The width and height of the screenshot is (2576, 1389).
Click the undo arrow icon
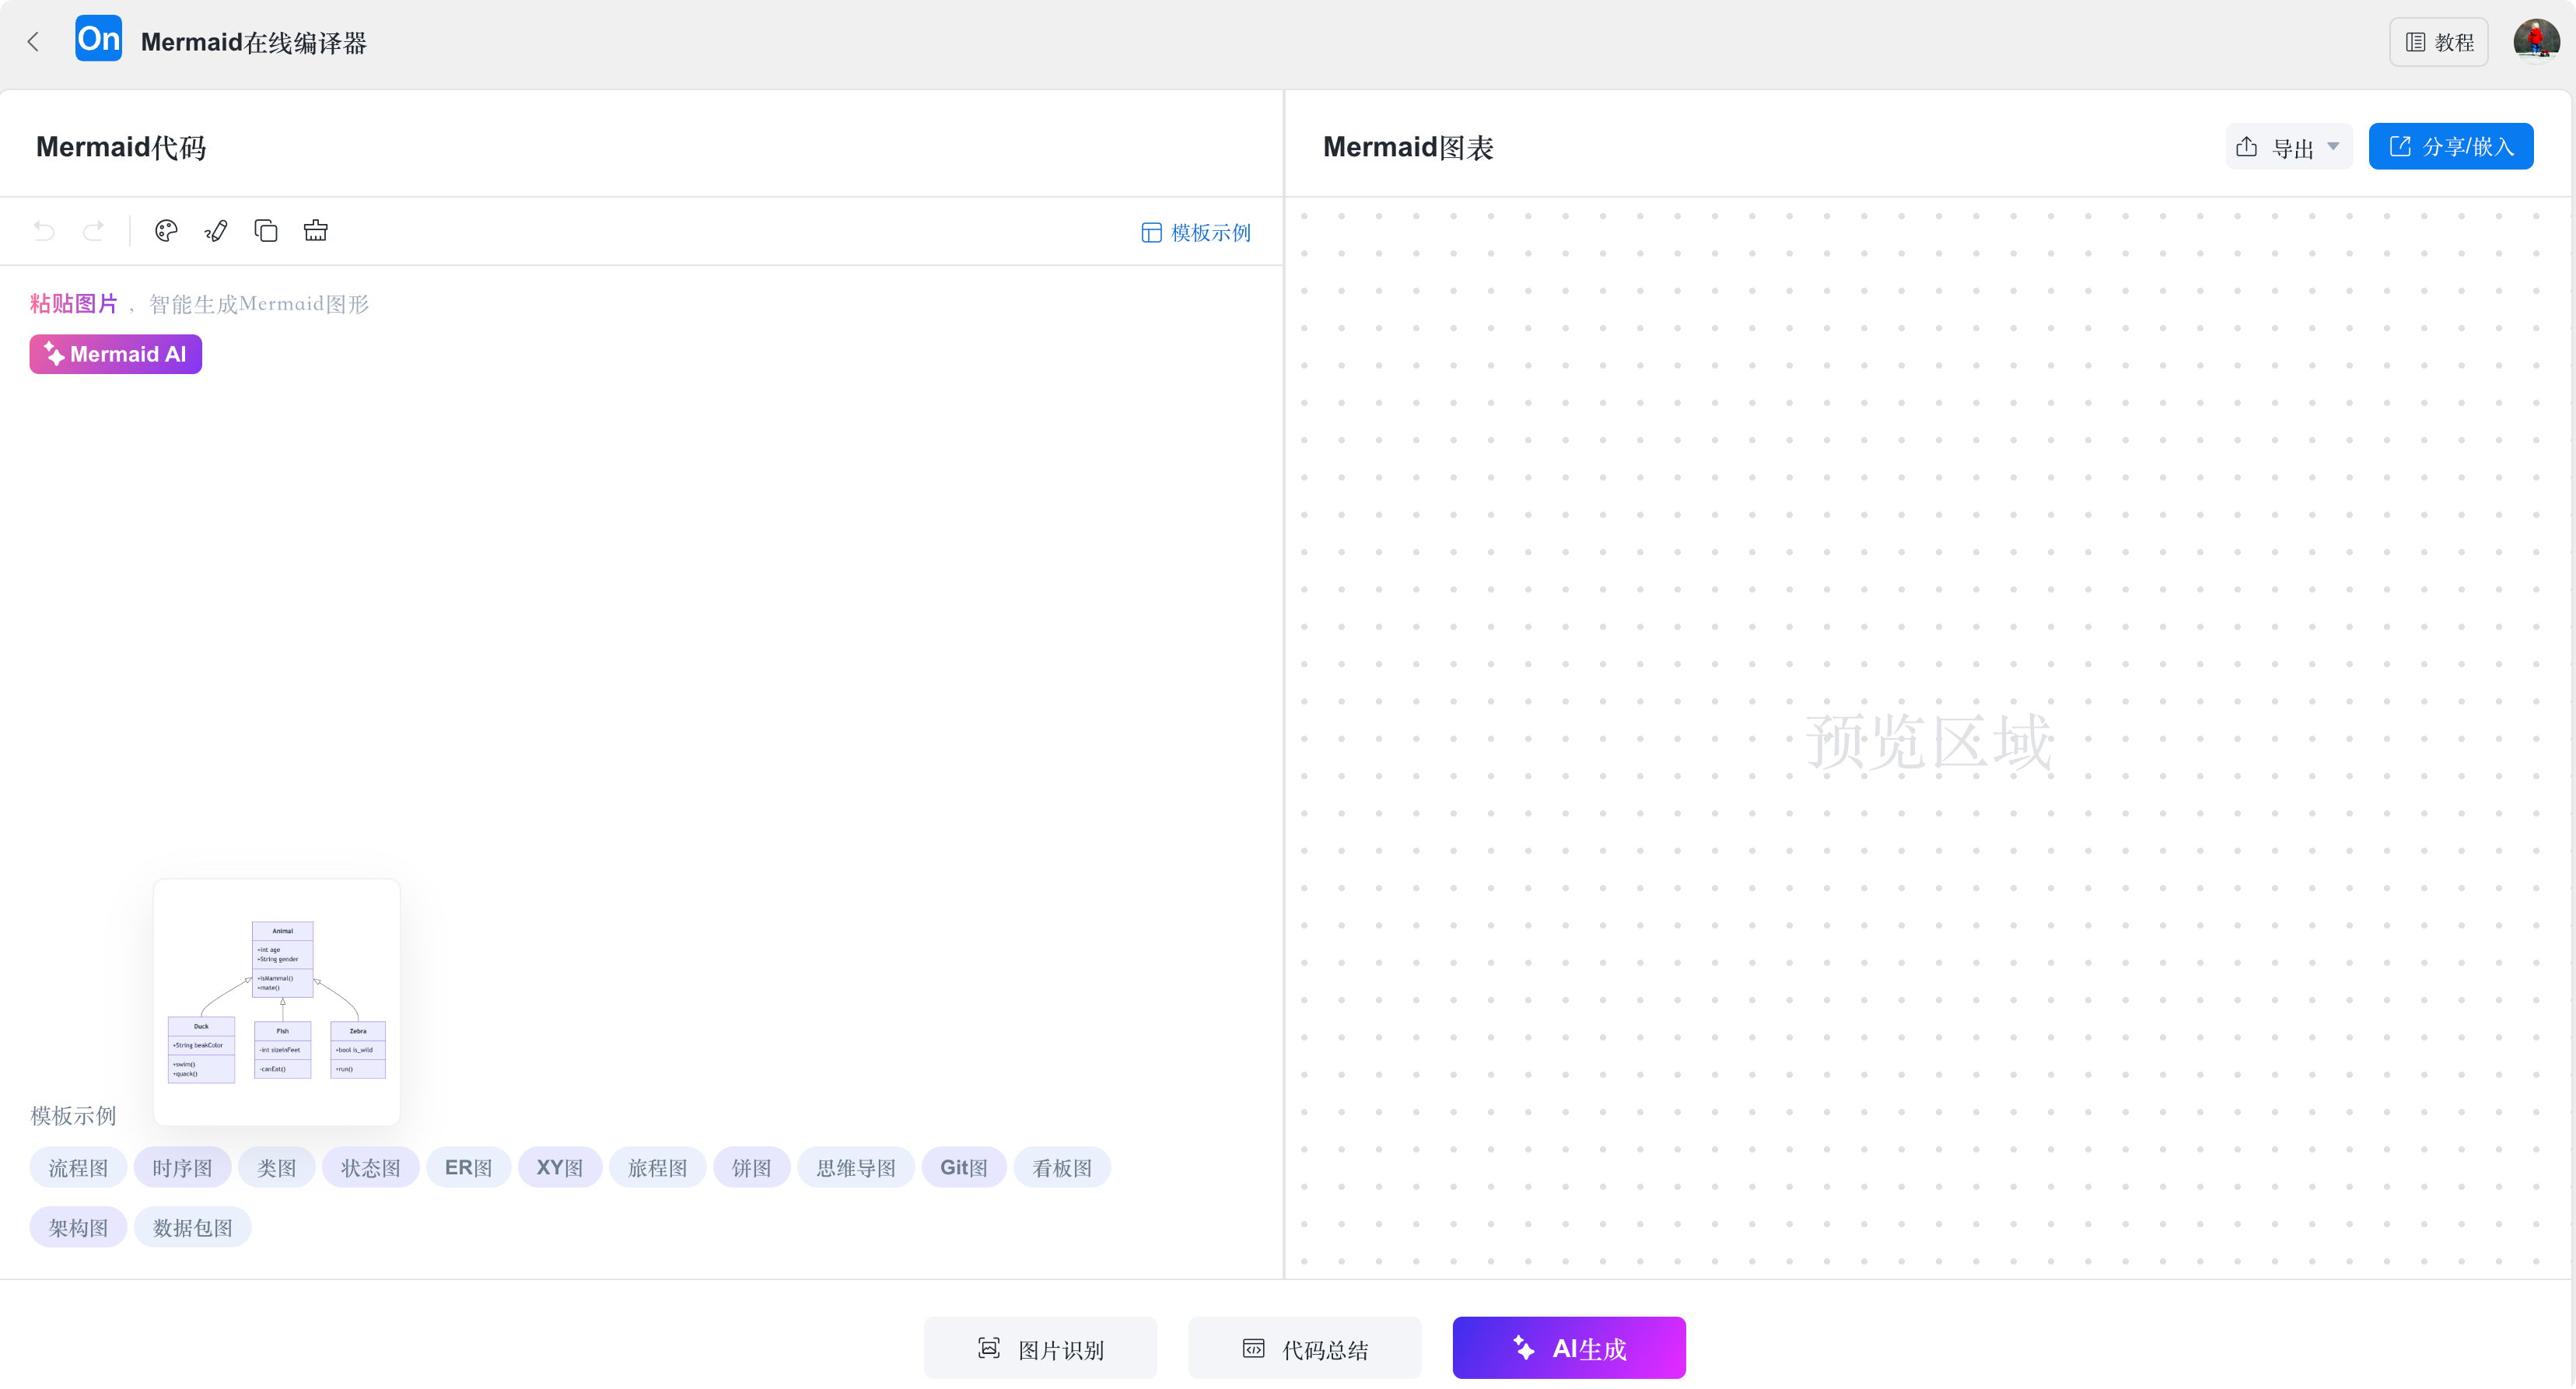(44, 231)
